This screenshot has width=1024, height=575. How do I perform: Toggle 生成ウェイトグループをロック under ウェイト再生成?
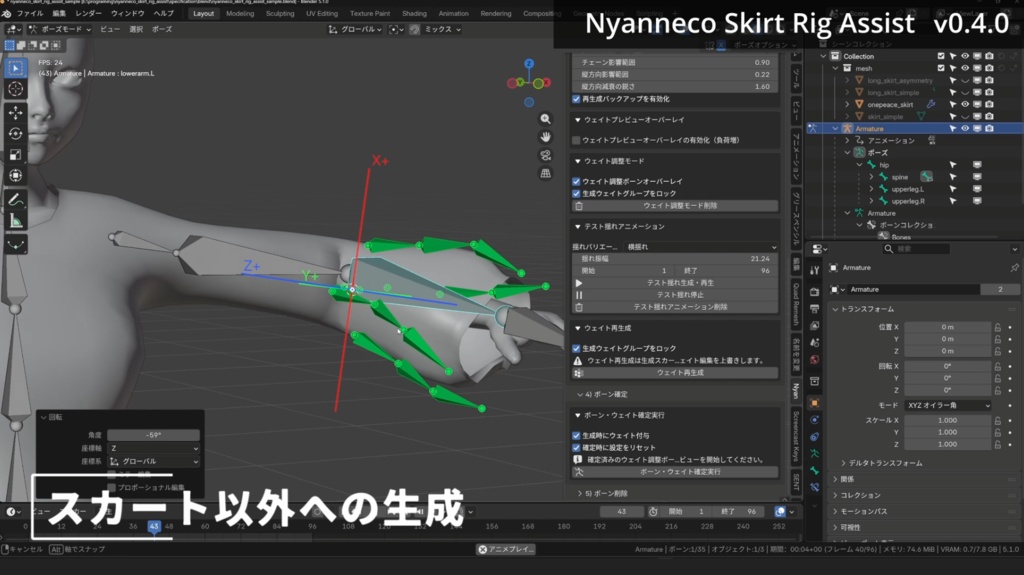click(x=576, y=349)
